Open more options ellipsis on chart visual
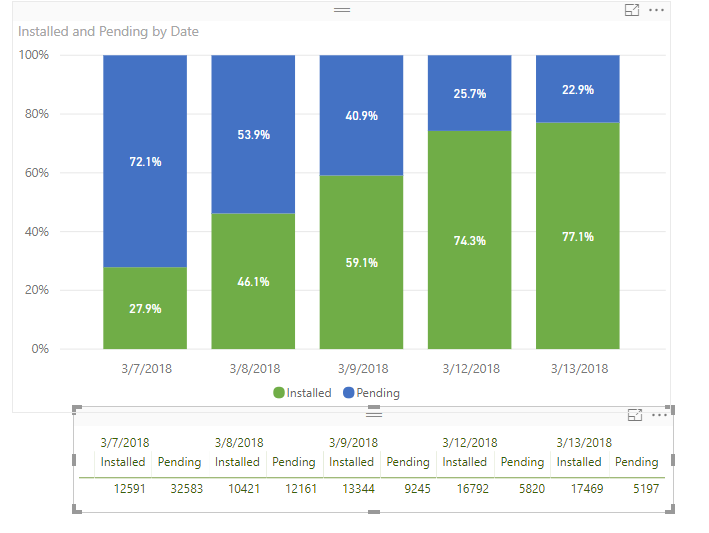Image resolution: width=709 pixels, height=533 pixels. click(x=656, y=10)
